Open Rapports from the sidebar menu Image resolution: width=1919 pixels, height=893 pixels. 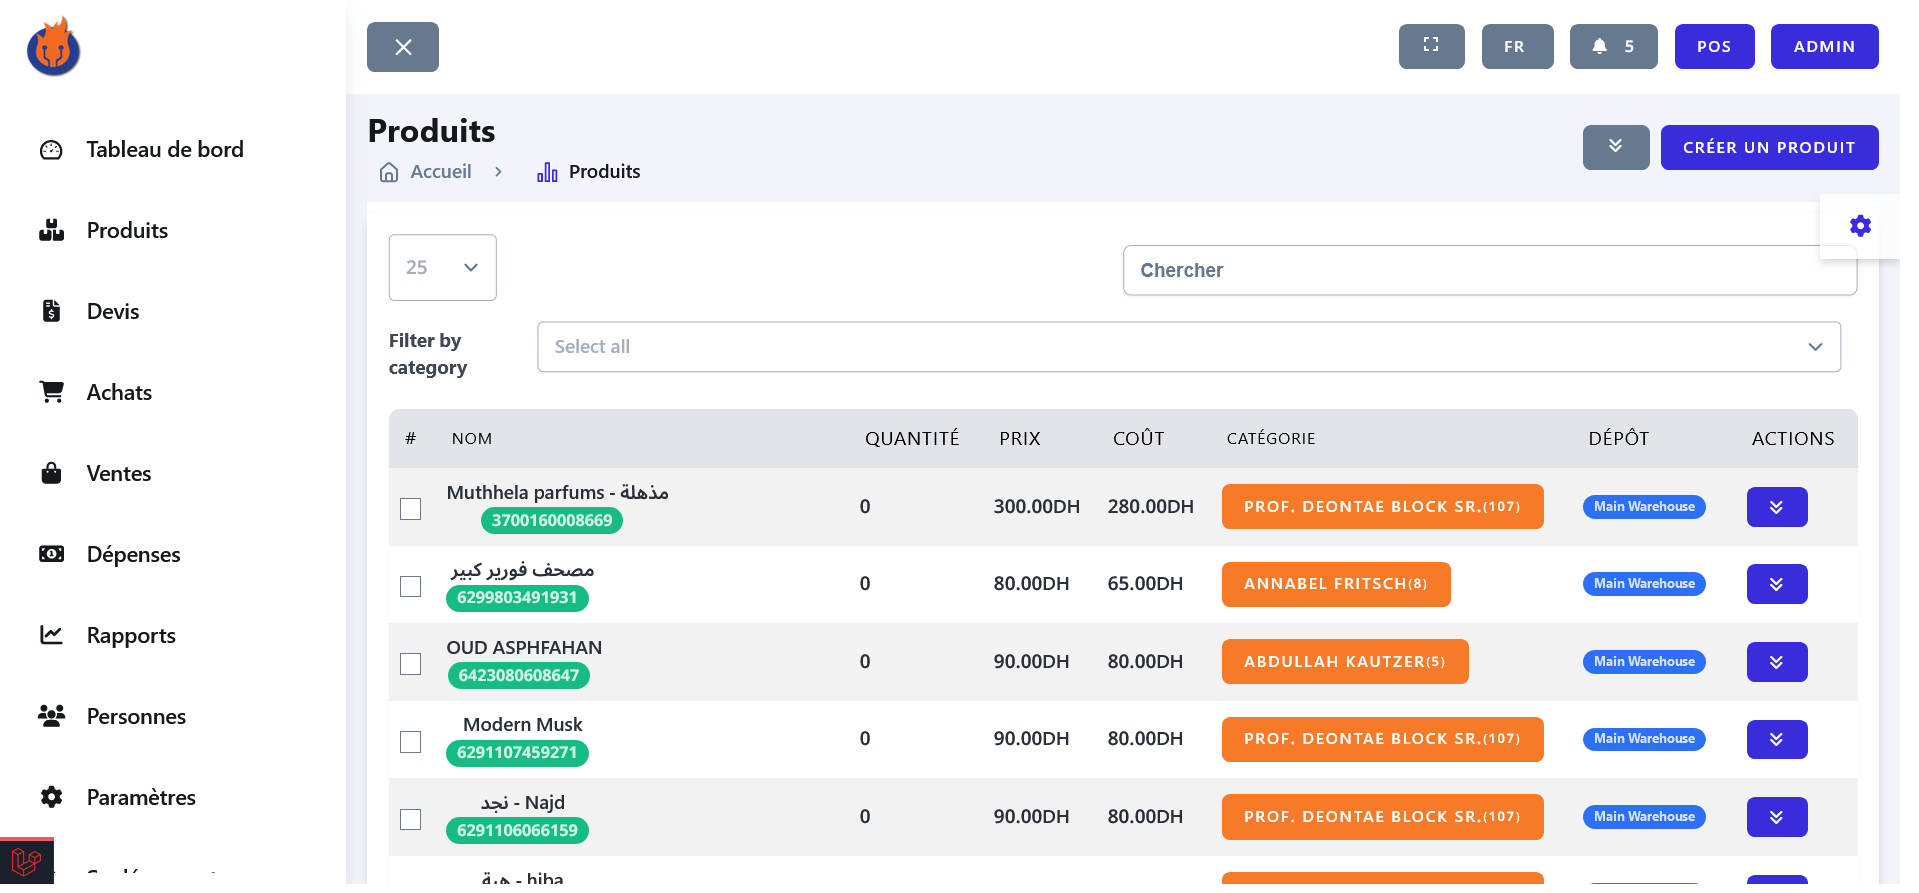[x=131, y=635]
